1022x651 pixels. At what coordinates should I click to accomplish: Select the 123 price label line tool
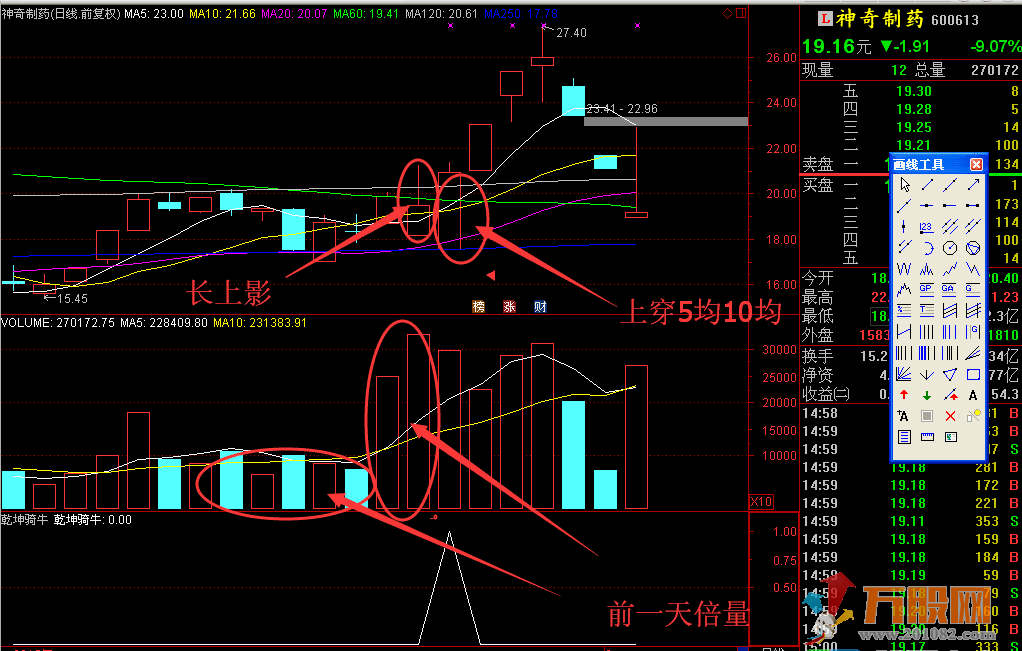[x=927, y=227]
